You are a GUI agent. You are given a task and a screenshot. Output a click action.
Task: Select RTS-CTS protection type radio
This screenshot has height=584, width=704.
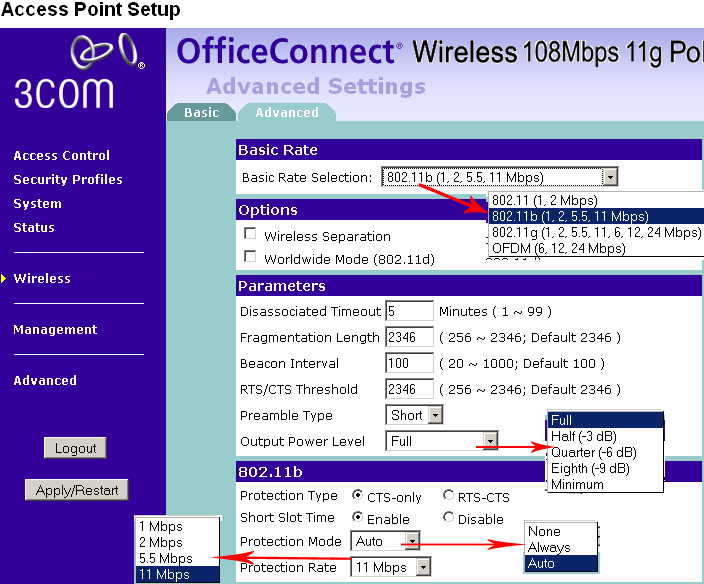coord(448,495)
